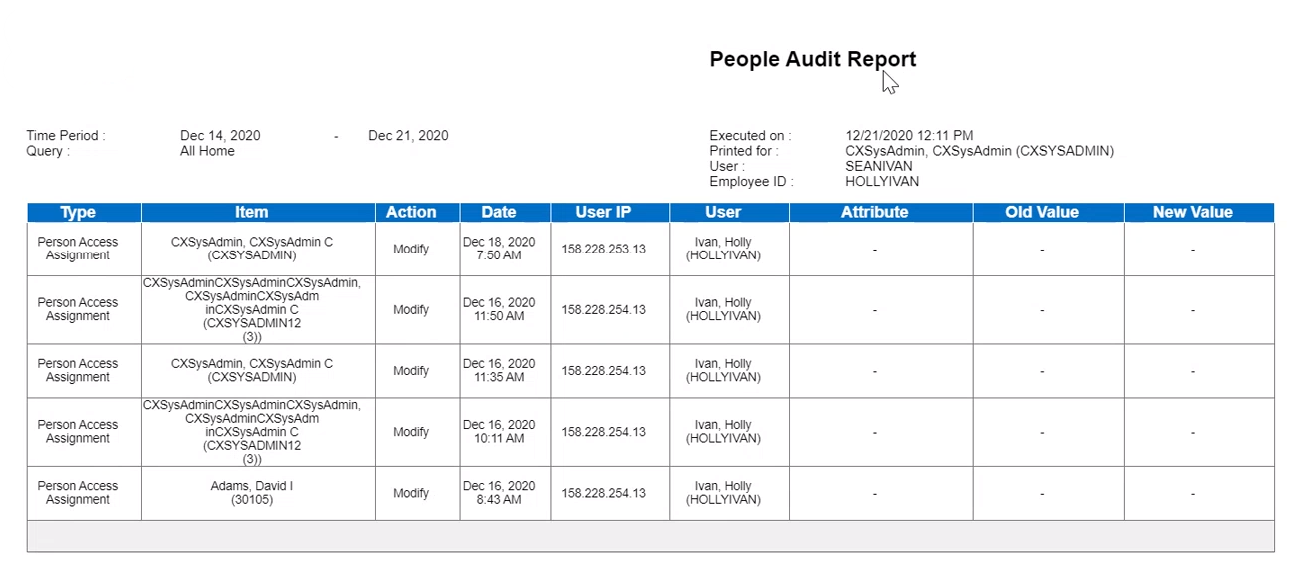Select the SEANIVAN user value

point(878,166)
